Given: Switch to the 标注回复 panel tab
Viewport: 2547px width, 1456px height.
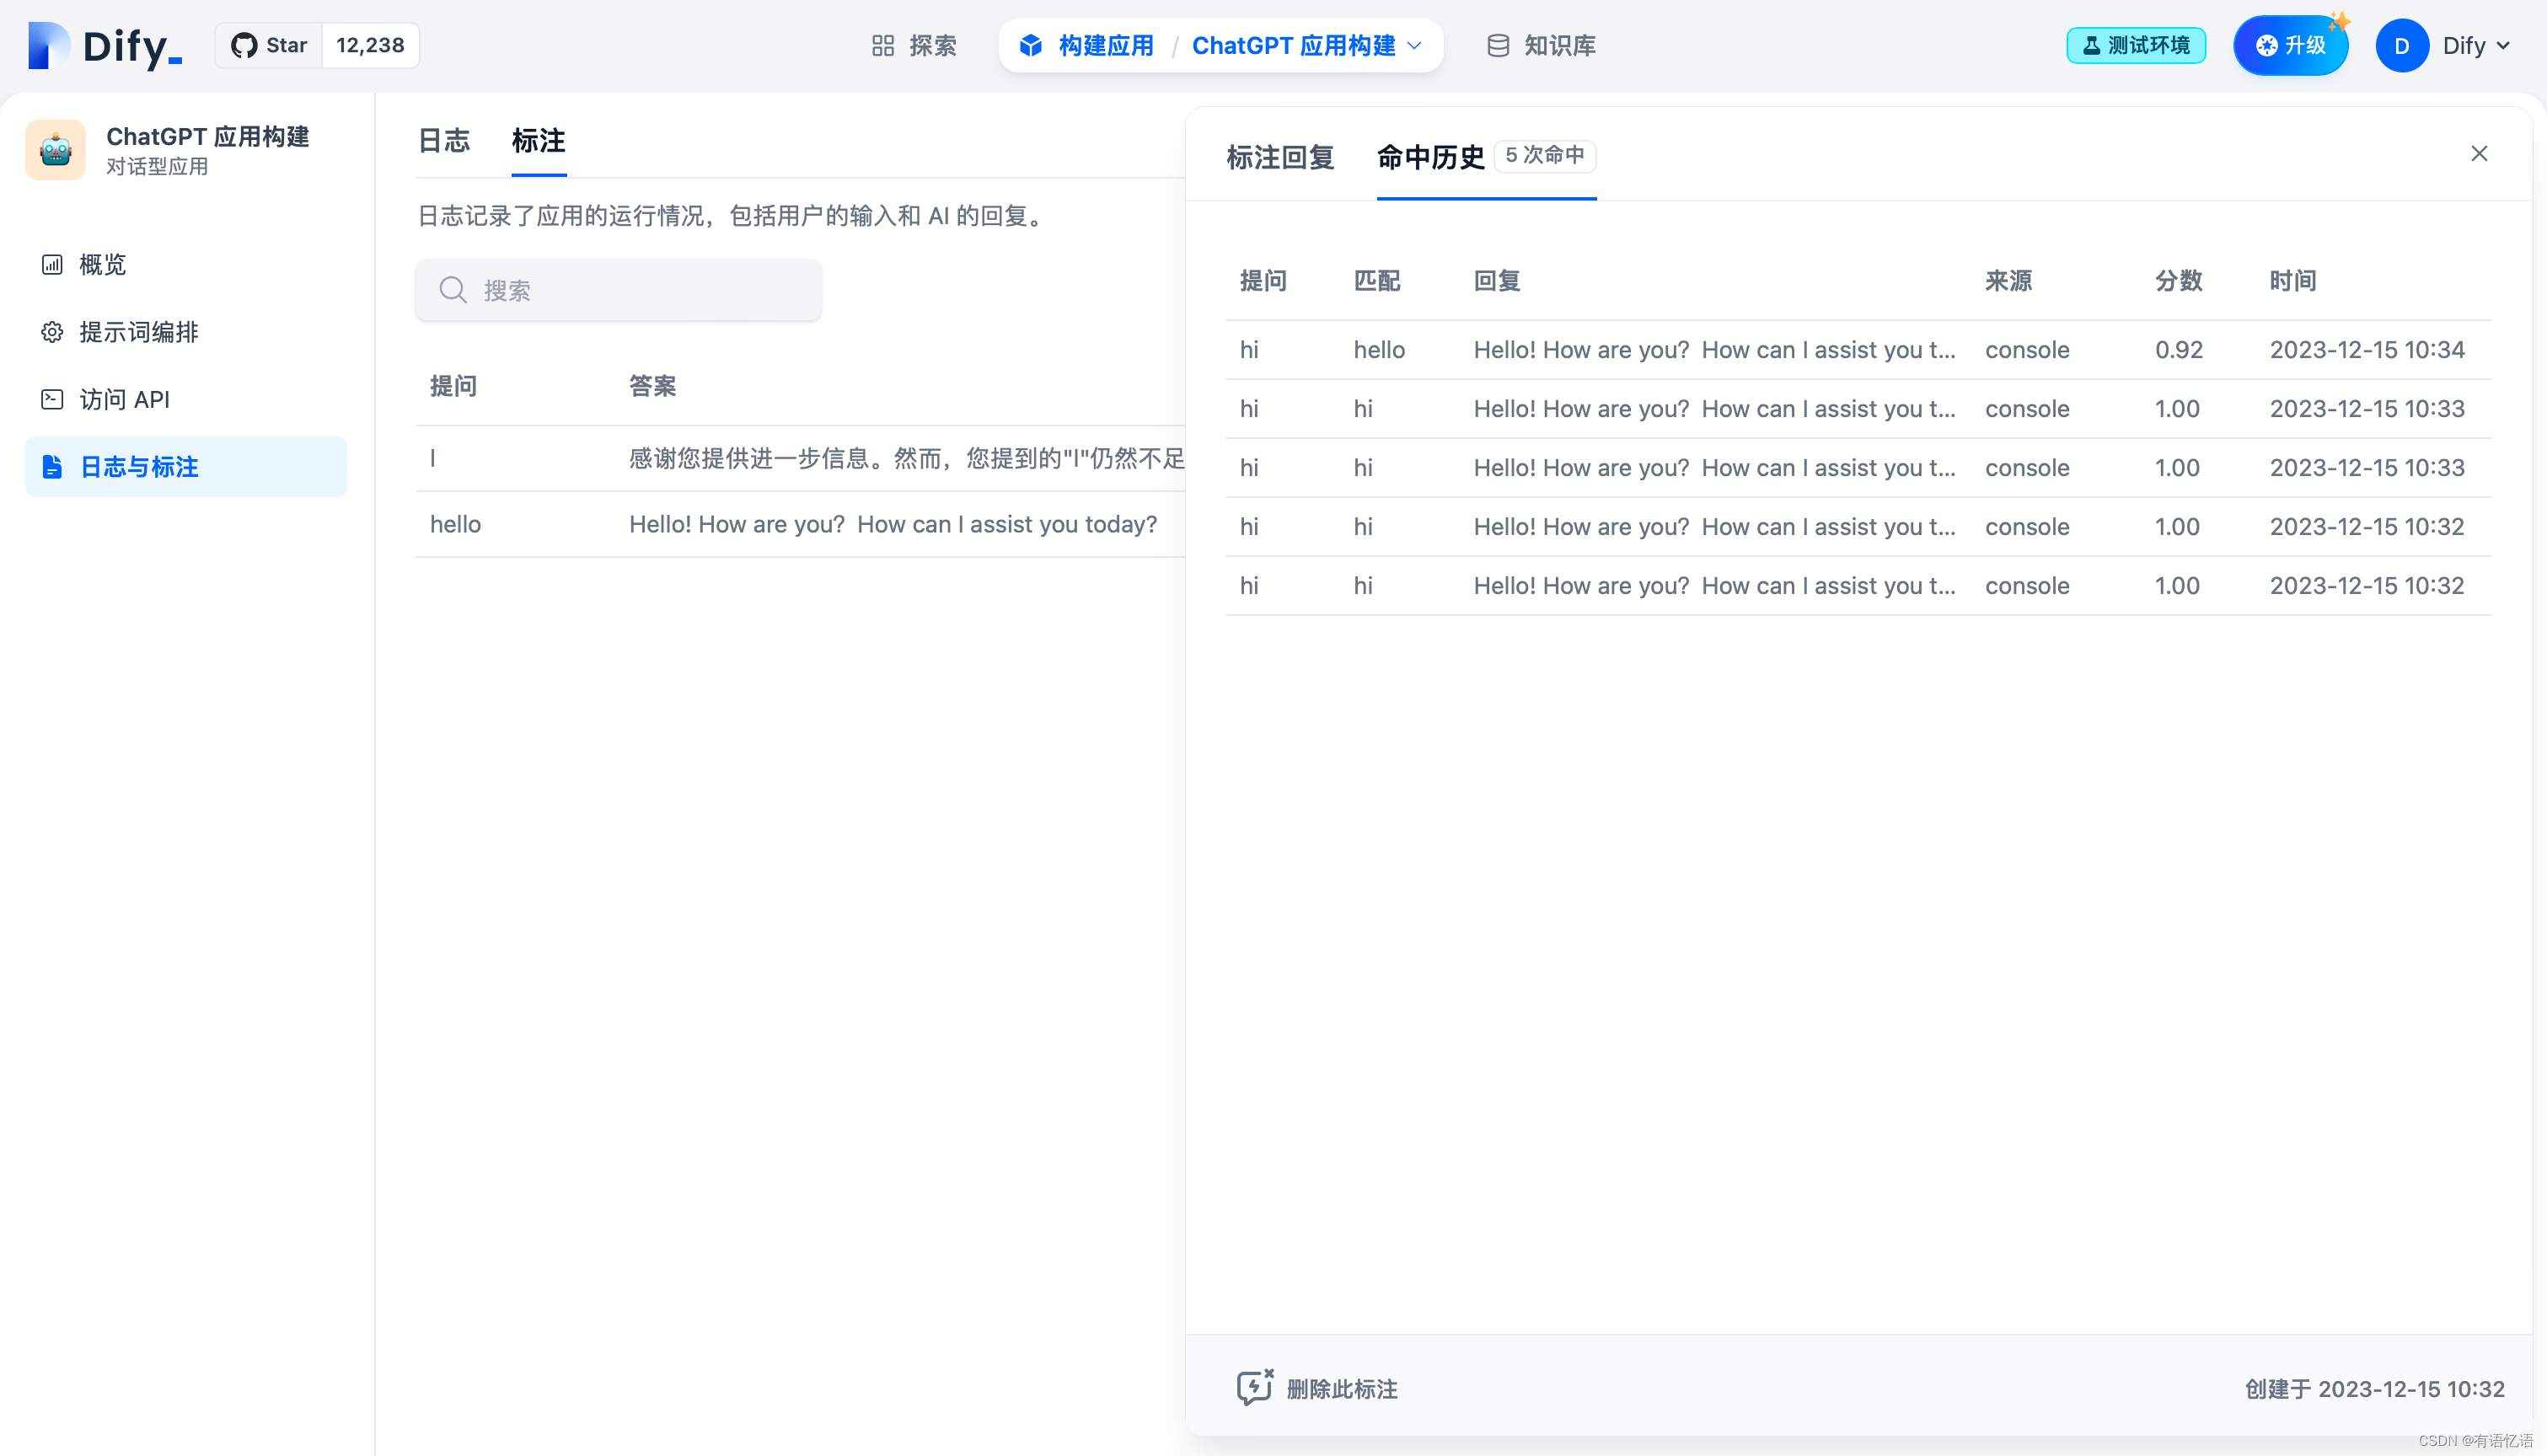Looking at the screenshot, I should coord(1280,157).
